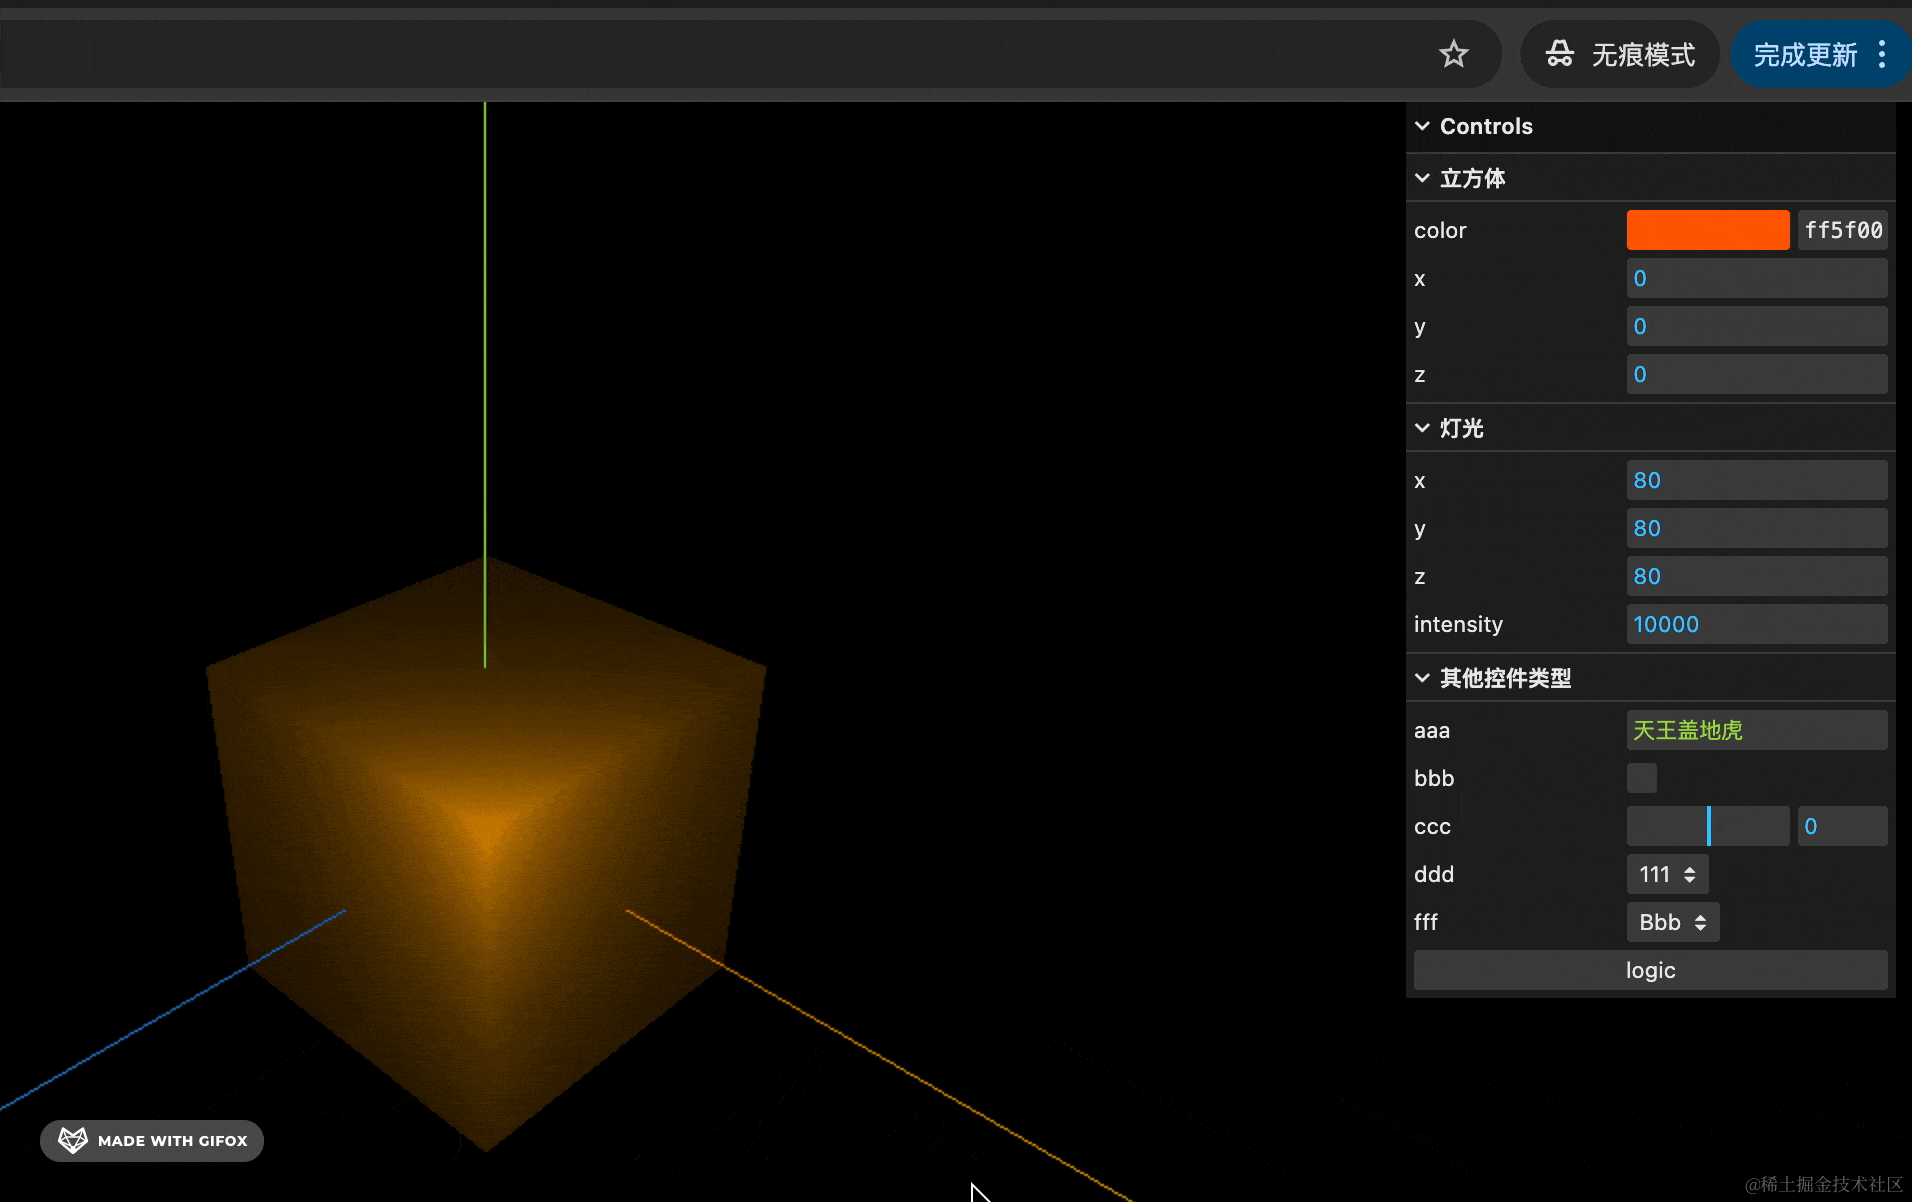Toggle the bbb checkbox
The height and width of the screenshot is (1202, 1912).
(1641, 778)
